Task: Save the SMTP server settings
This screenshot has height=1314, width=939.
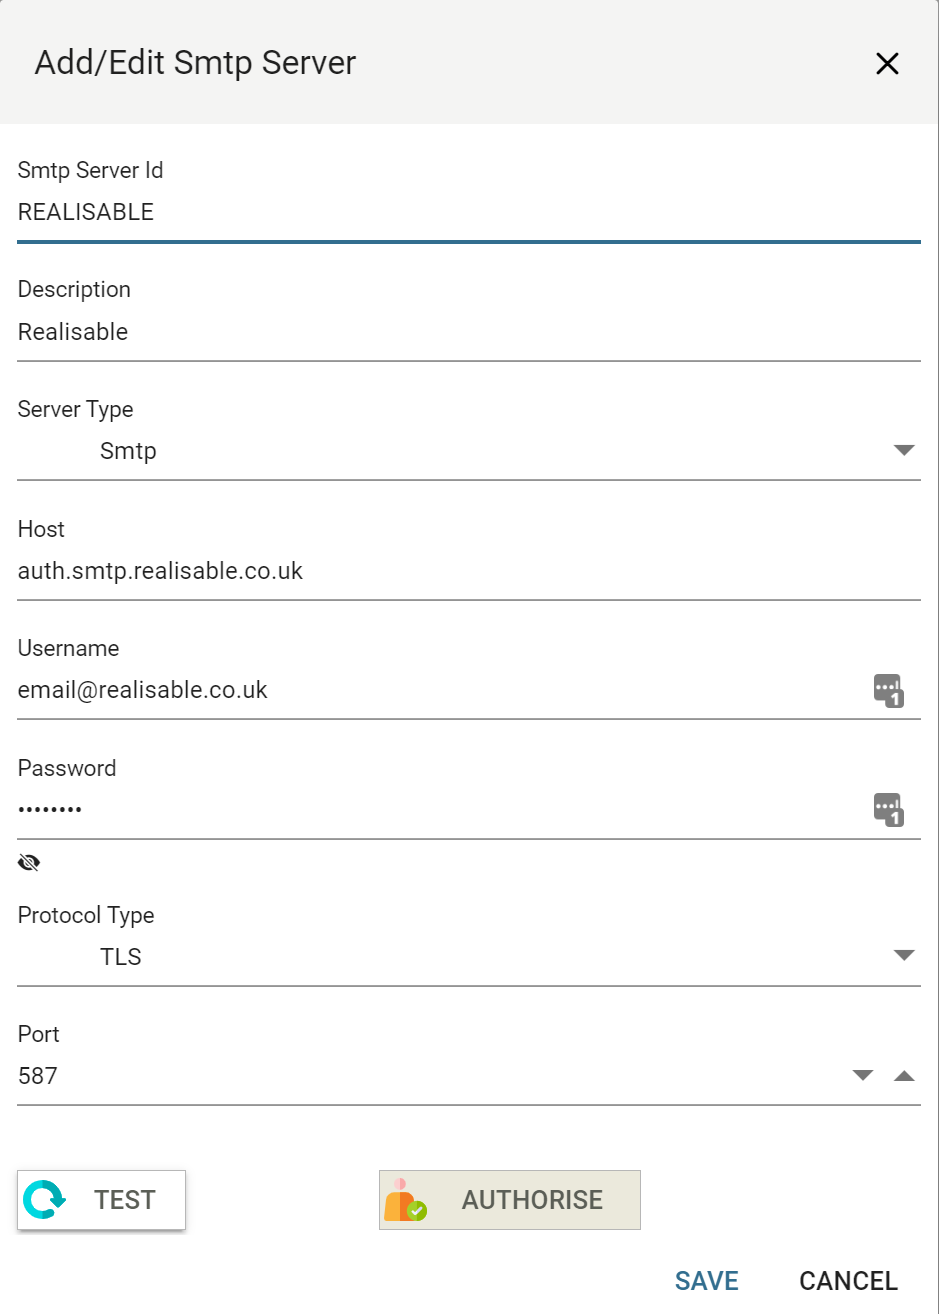Action: click(706, 1281)
